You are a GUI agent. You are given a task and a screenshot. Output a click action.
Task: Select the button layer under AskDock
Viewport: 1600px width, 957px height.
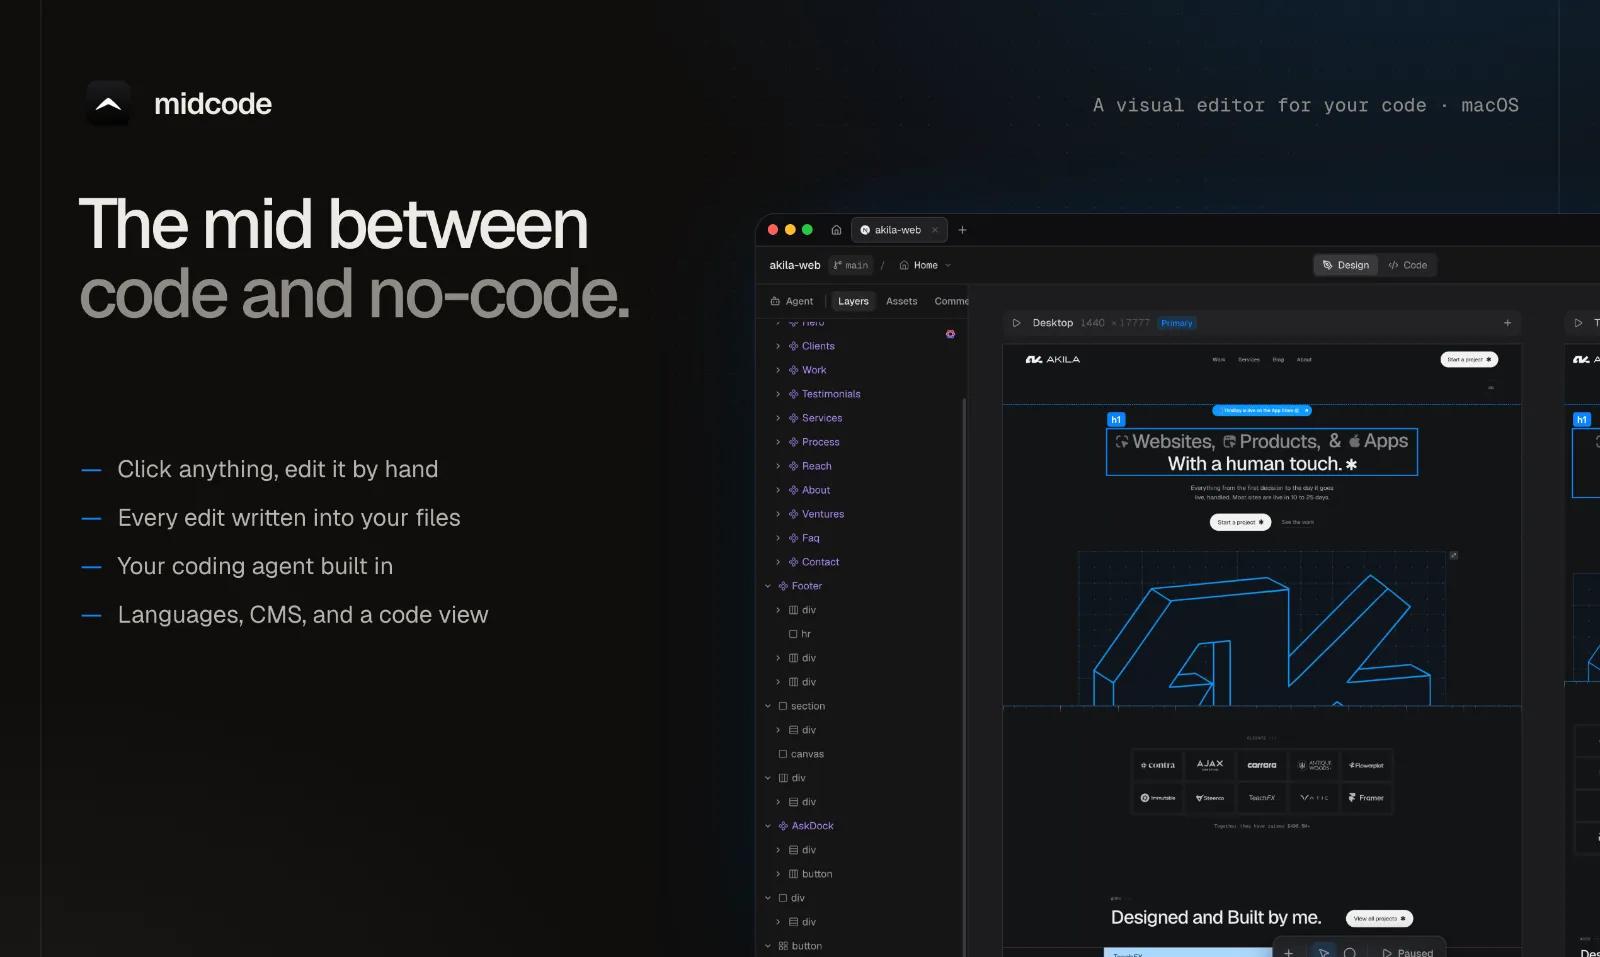(x=810, y=874)
